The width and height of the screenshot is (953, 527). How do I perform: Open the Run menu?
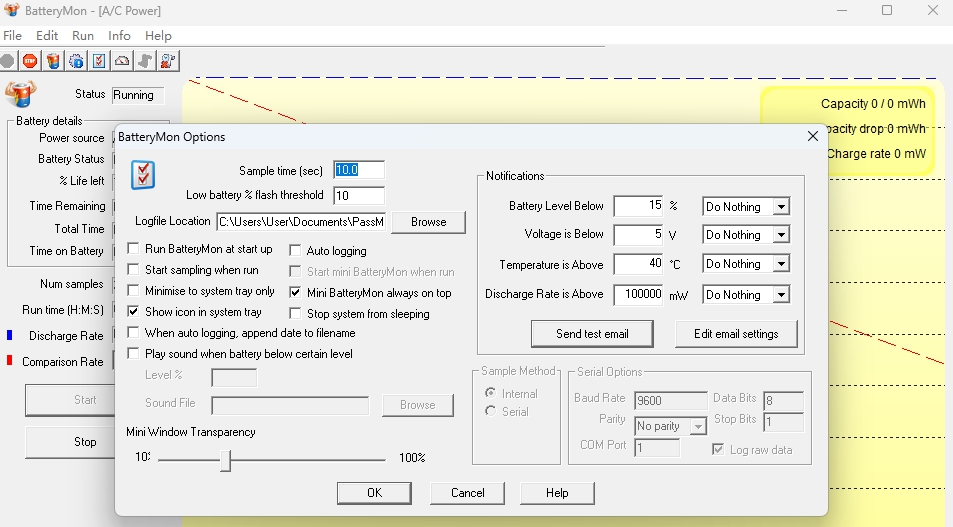pyautogui.click(x=83, y=35)
